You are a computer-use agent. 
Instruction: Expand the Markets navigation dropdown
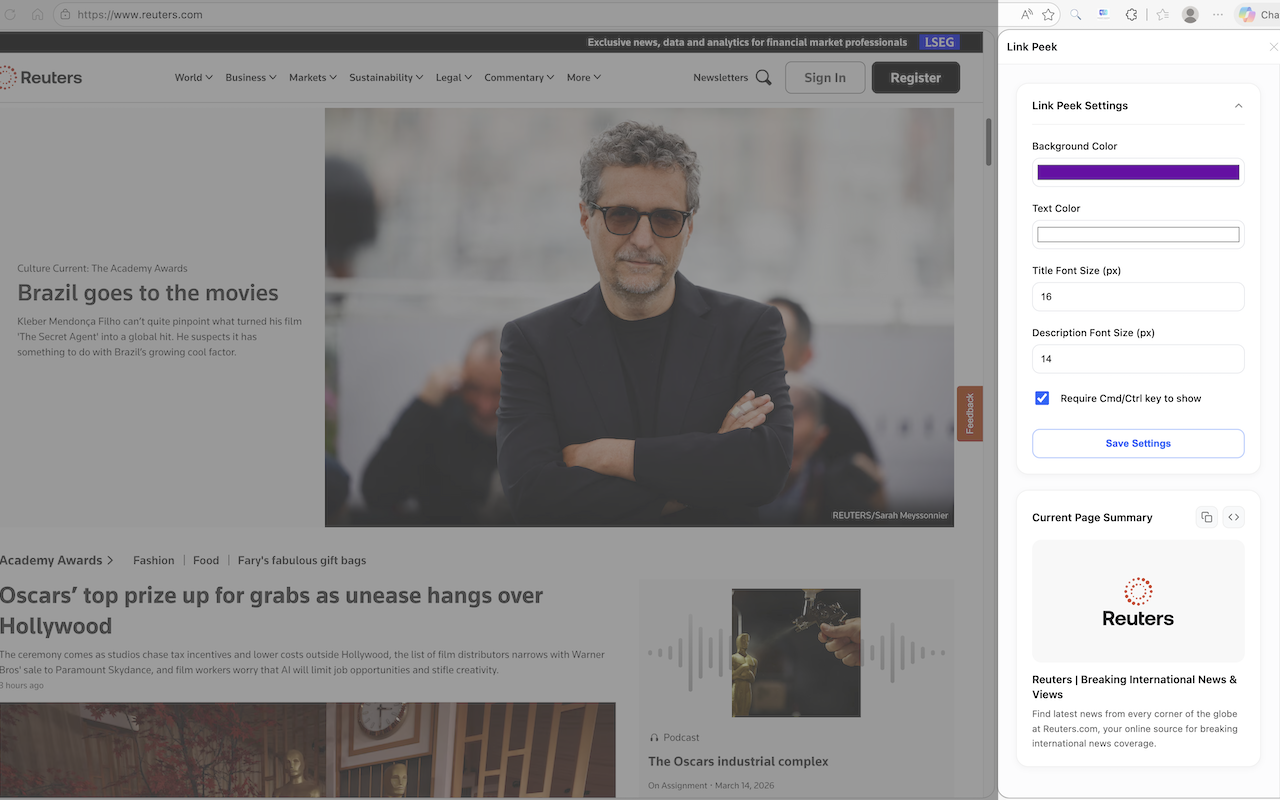(313, 77)
